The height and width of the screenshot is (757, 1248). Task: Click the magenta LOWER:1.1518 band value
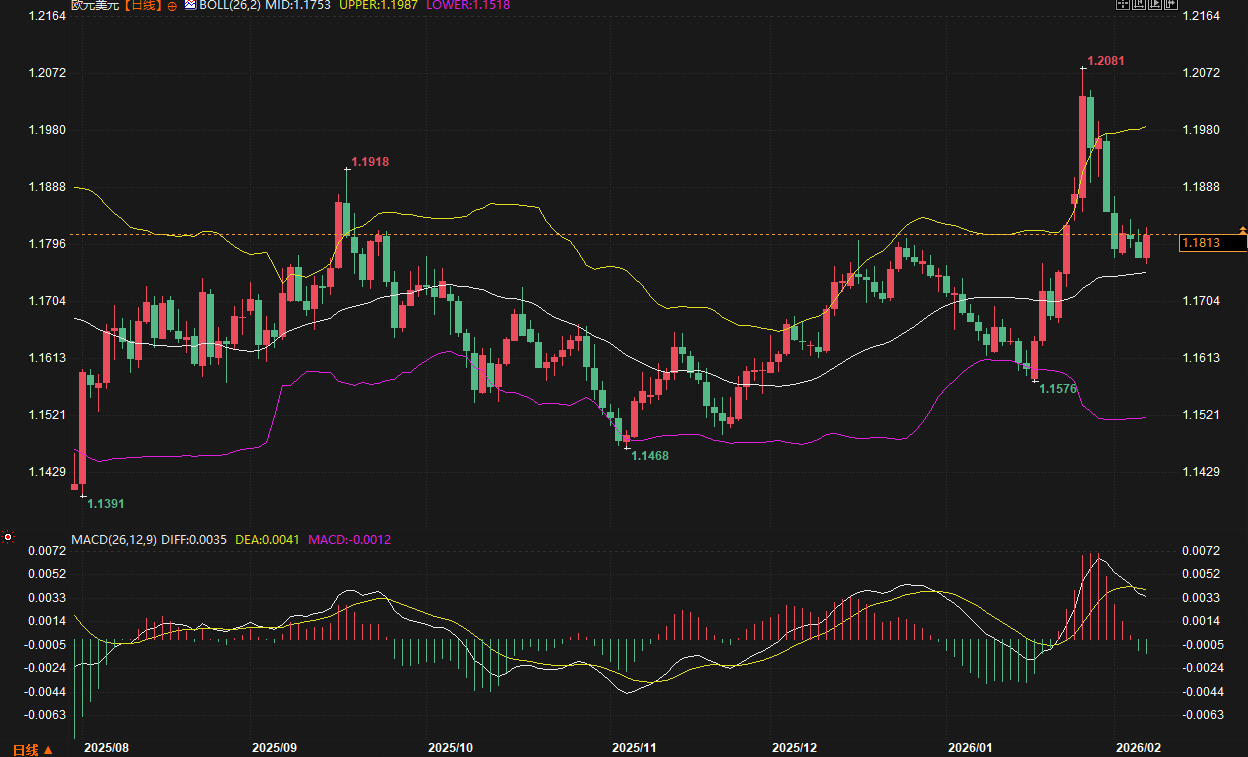[468, 5]
